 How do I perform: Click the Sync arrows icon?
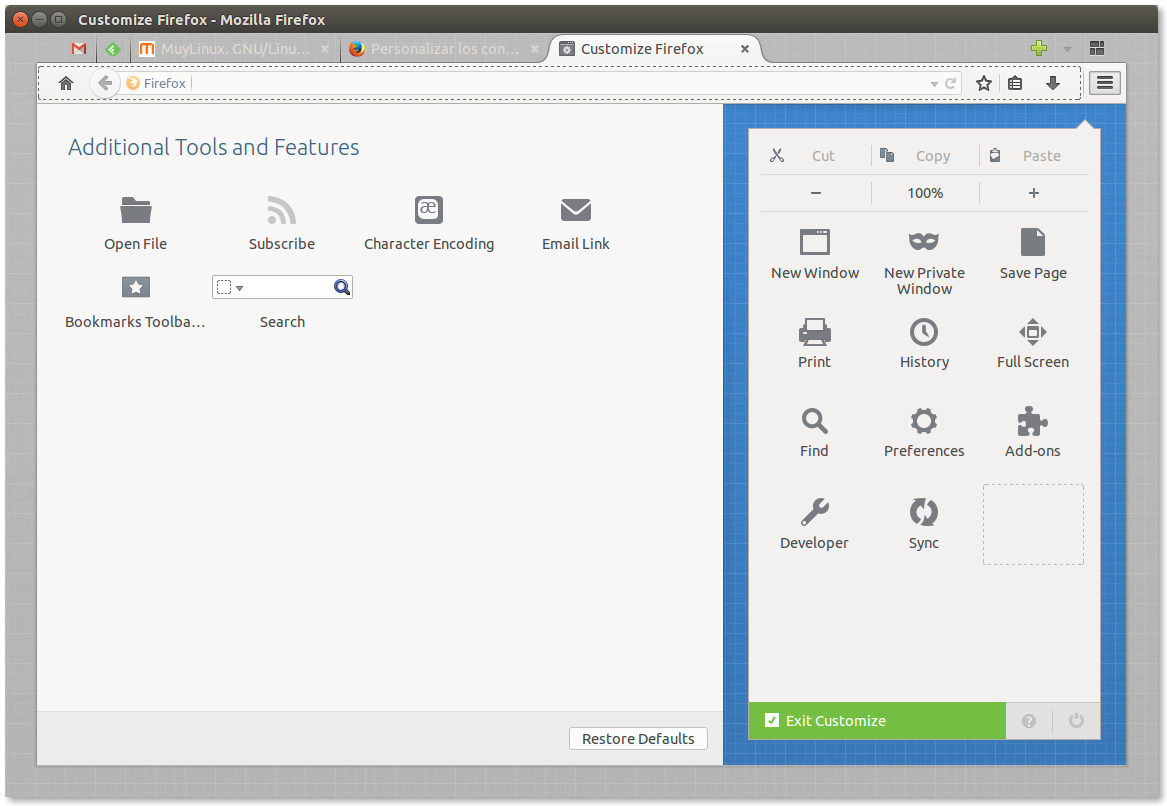coord(924,512)
